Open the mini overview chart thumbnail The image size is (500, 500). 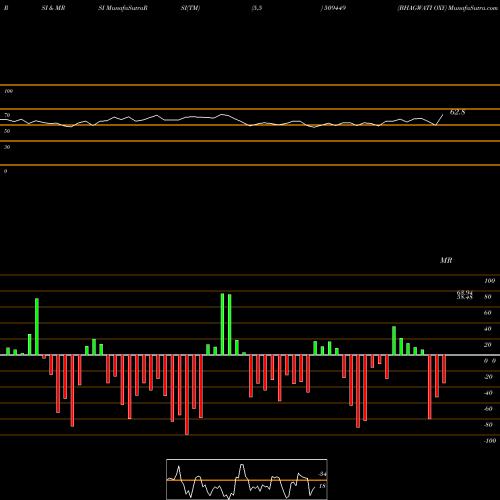(247, 479)
